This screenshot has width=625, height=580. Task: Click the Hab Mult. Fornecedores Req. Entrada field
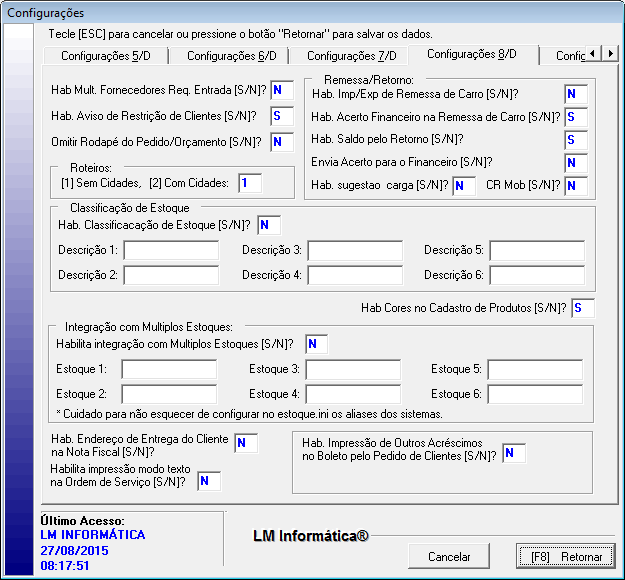coord(281,91)
